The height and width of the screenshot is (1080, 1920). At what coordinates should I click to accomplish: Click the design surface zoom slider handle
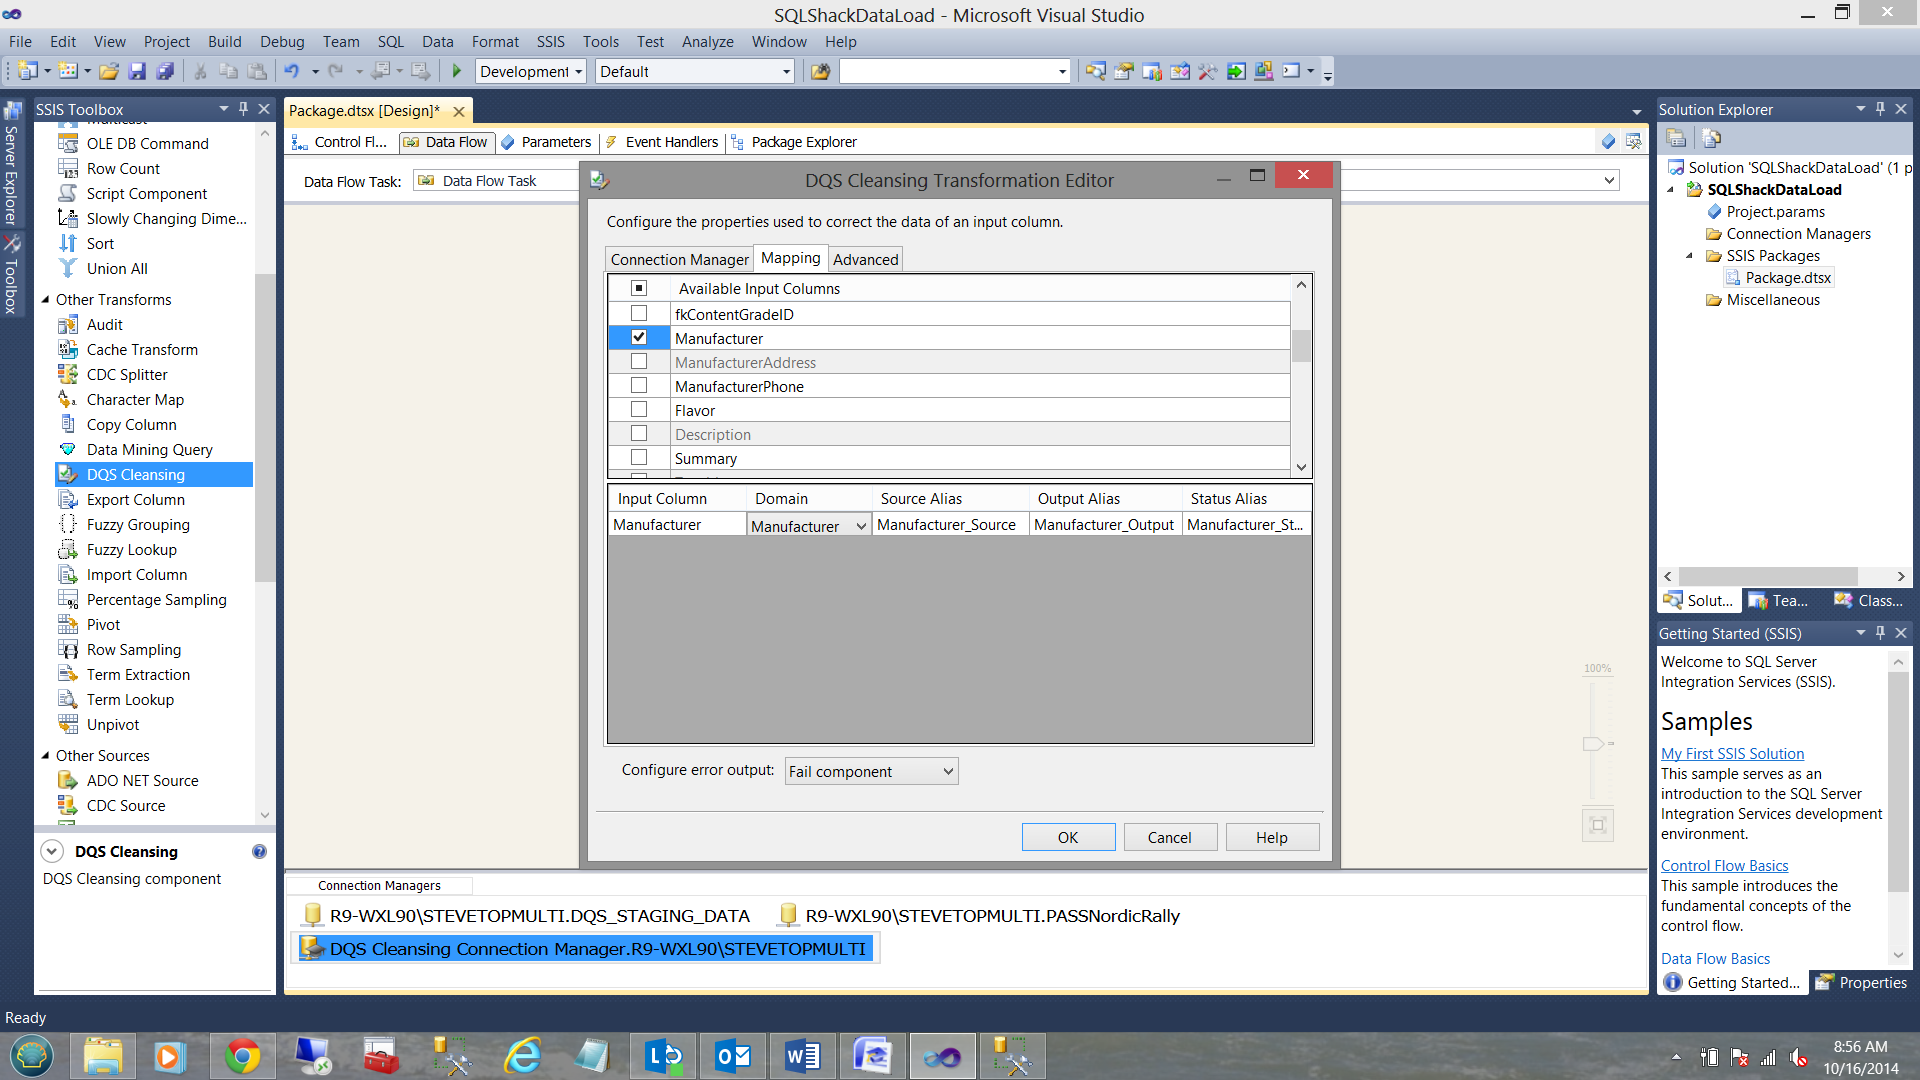click(1593, 744)
